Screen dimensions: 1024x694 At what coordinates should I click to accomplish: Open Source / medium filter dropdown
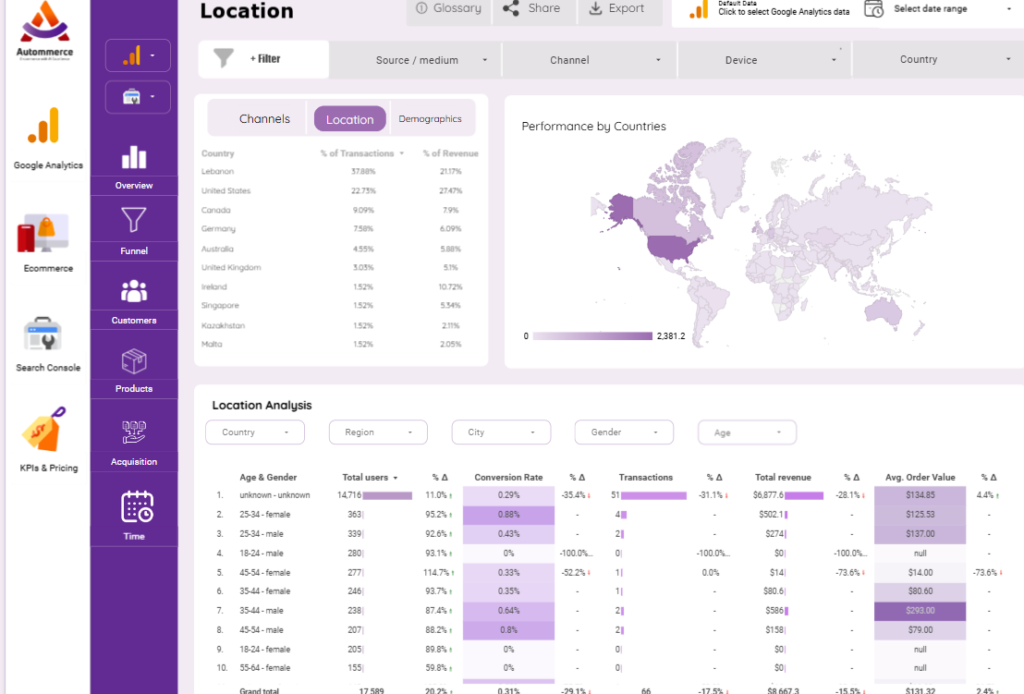pyautogui.click(x=415, y=60)
